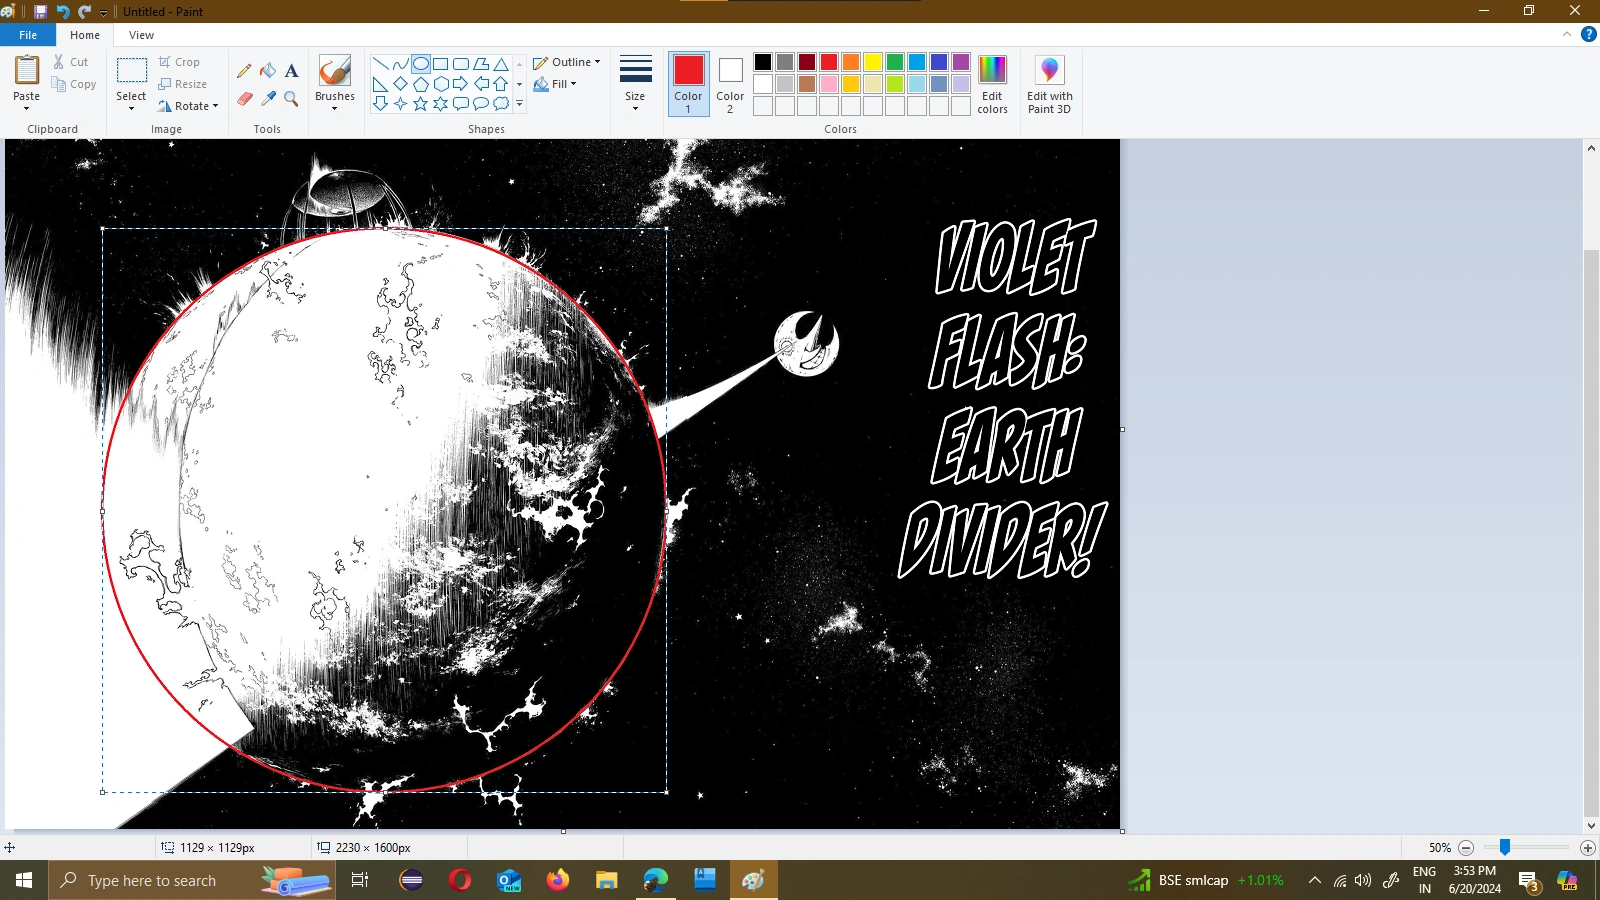Screen dimensions: 1600x900
Task: Select the Triangle shape
Action: click(501, 64)
